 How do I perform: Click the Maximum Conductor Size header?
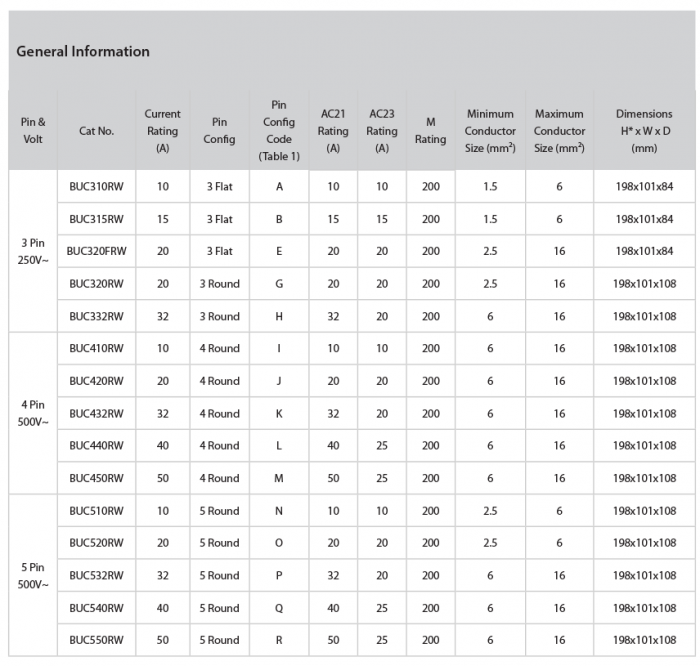point(559,131)
